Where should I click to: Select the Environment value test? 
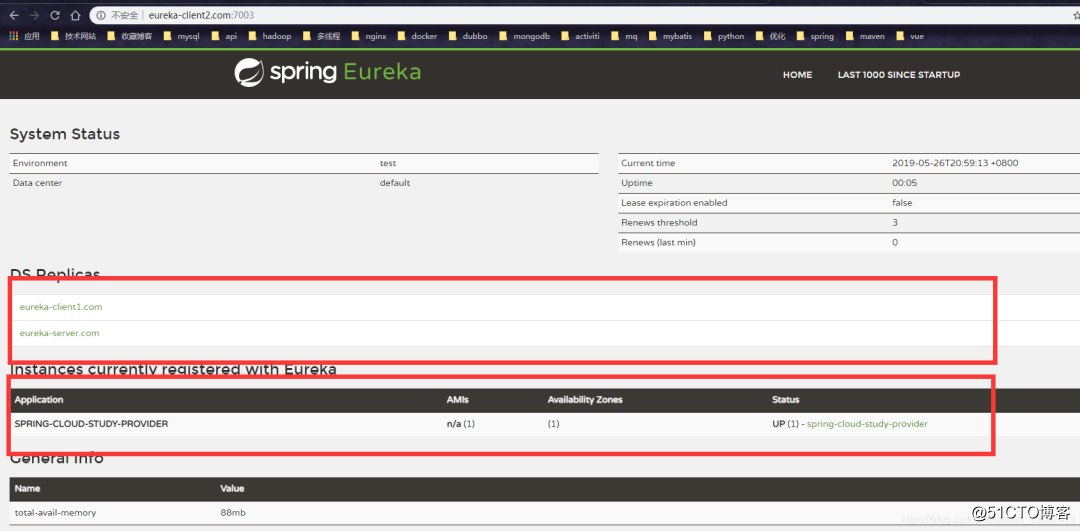click(x=388, y=163)
